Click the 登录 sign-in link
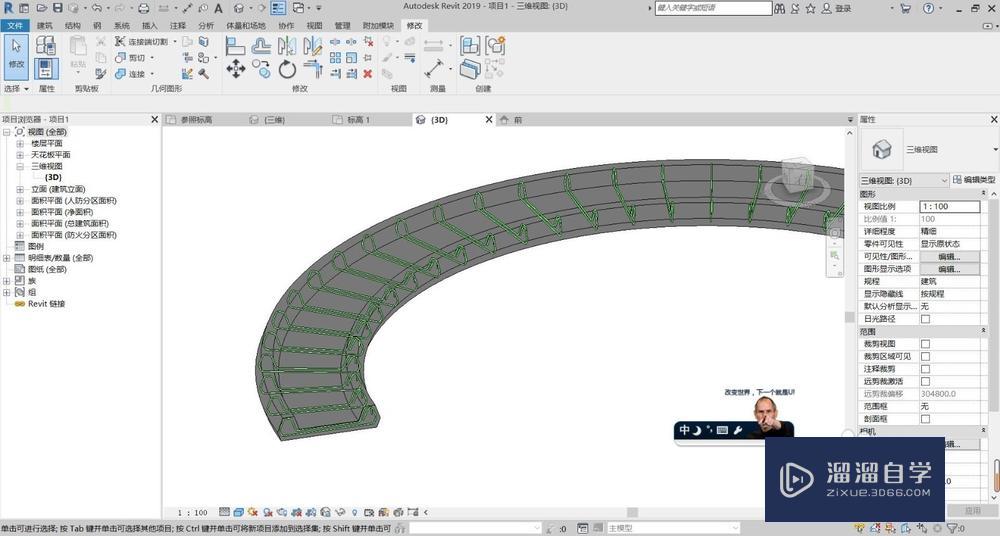 [843, 8]
